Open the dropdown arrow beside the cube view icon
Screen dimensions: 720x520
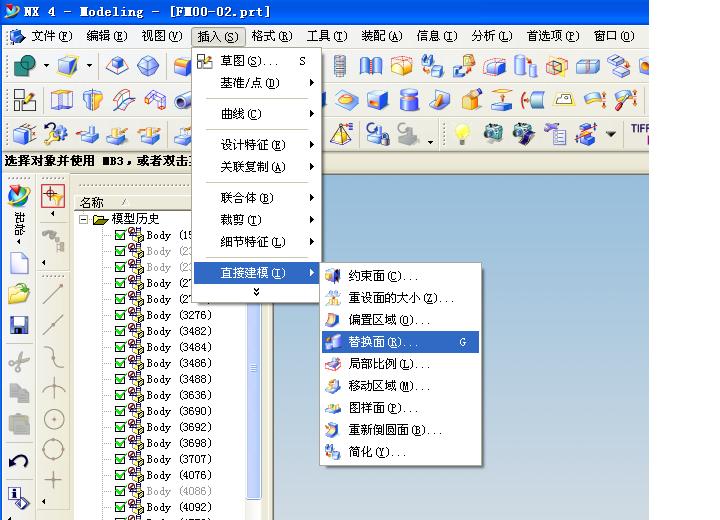coord(89,66)
